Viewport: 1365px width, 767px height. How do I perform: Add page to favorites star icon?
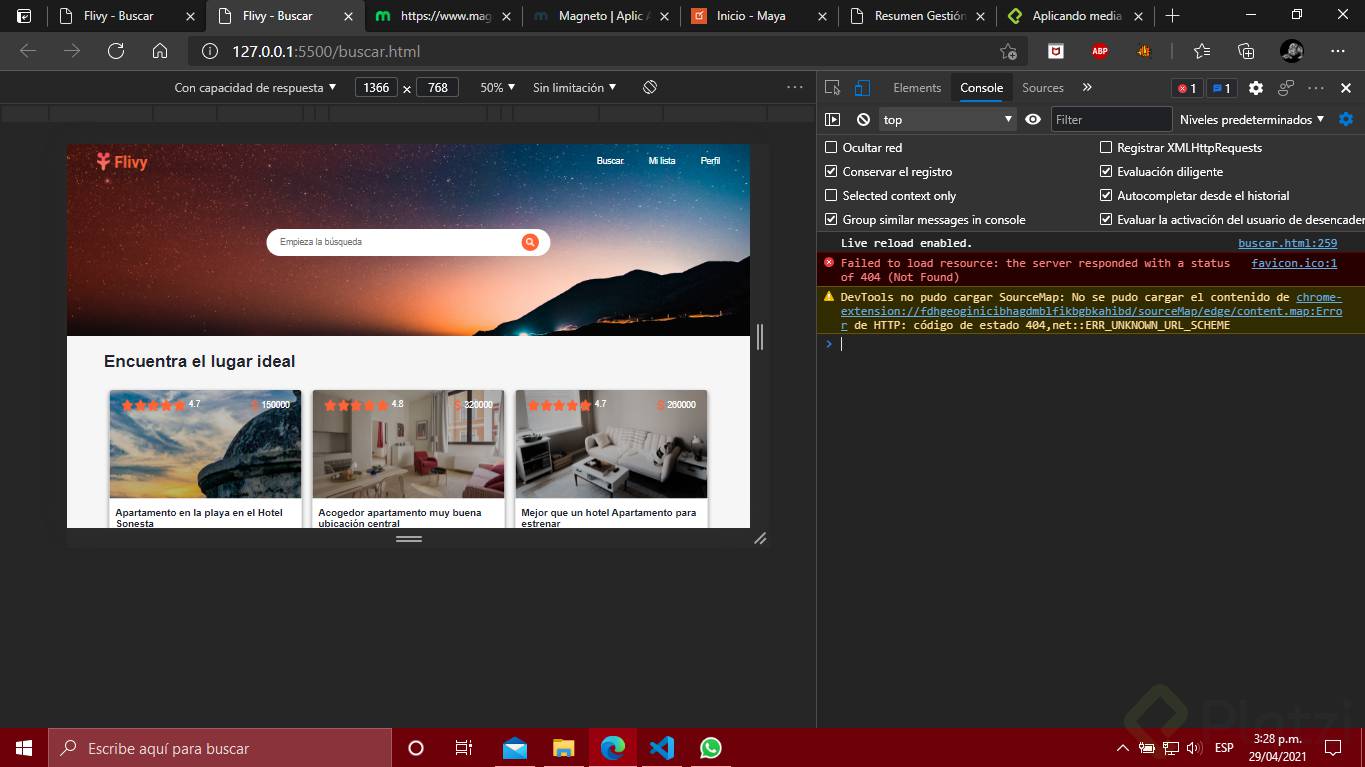pyautogui.click(x=1008, y=51)
